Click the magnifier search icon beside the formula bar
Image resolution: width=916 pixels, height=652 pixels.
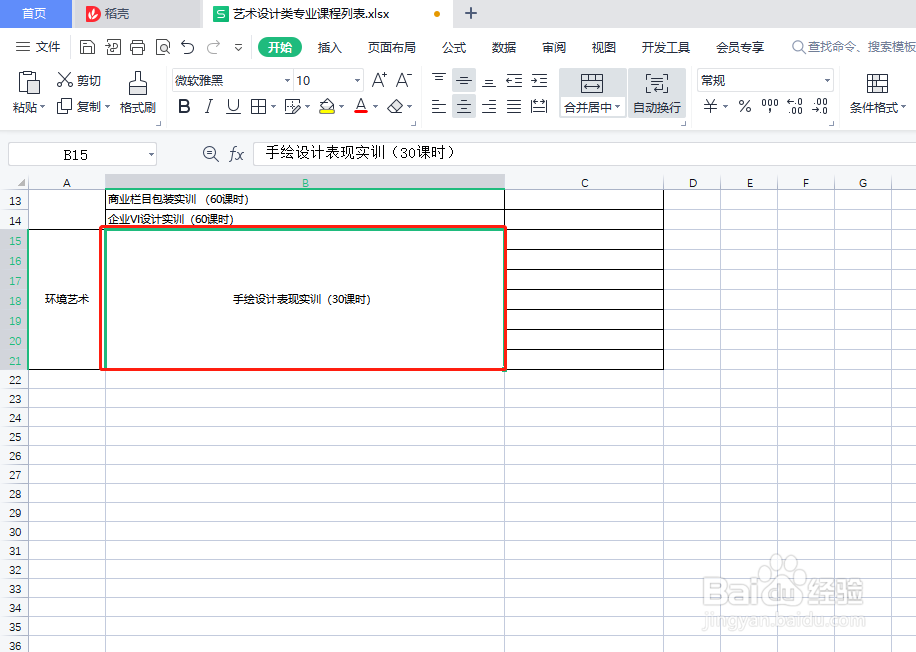click(x=209, y=154)
